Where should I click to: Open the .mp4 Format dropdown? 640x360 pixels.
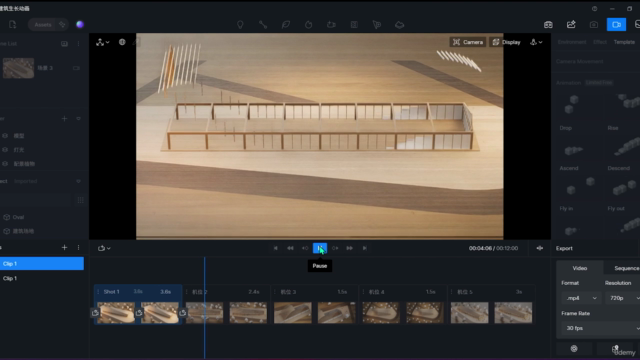pos(581,298)
